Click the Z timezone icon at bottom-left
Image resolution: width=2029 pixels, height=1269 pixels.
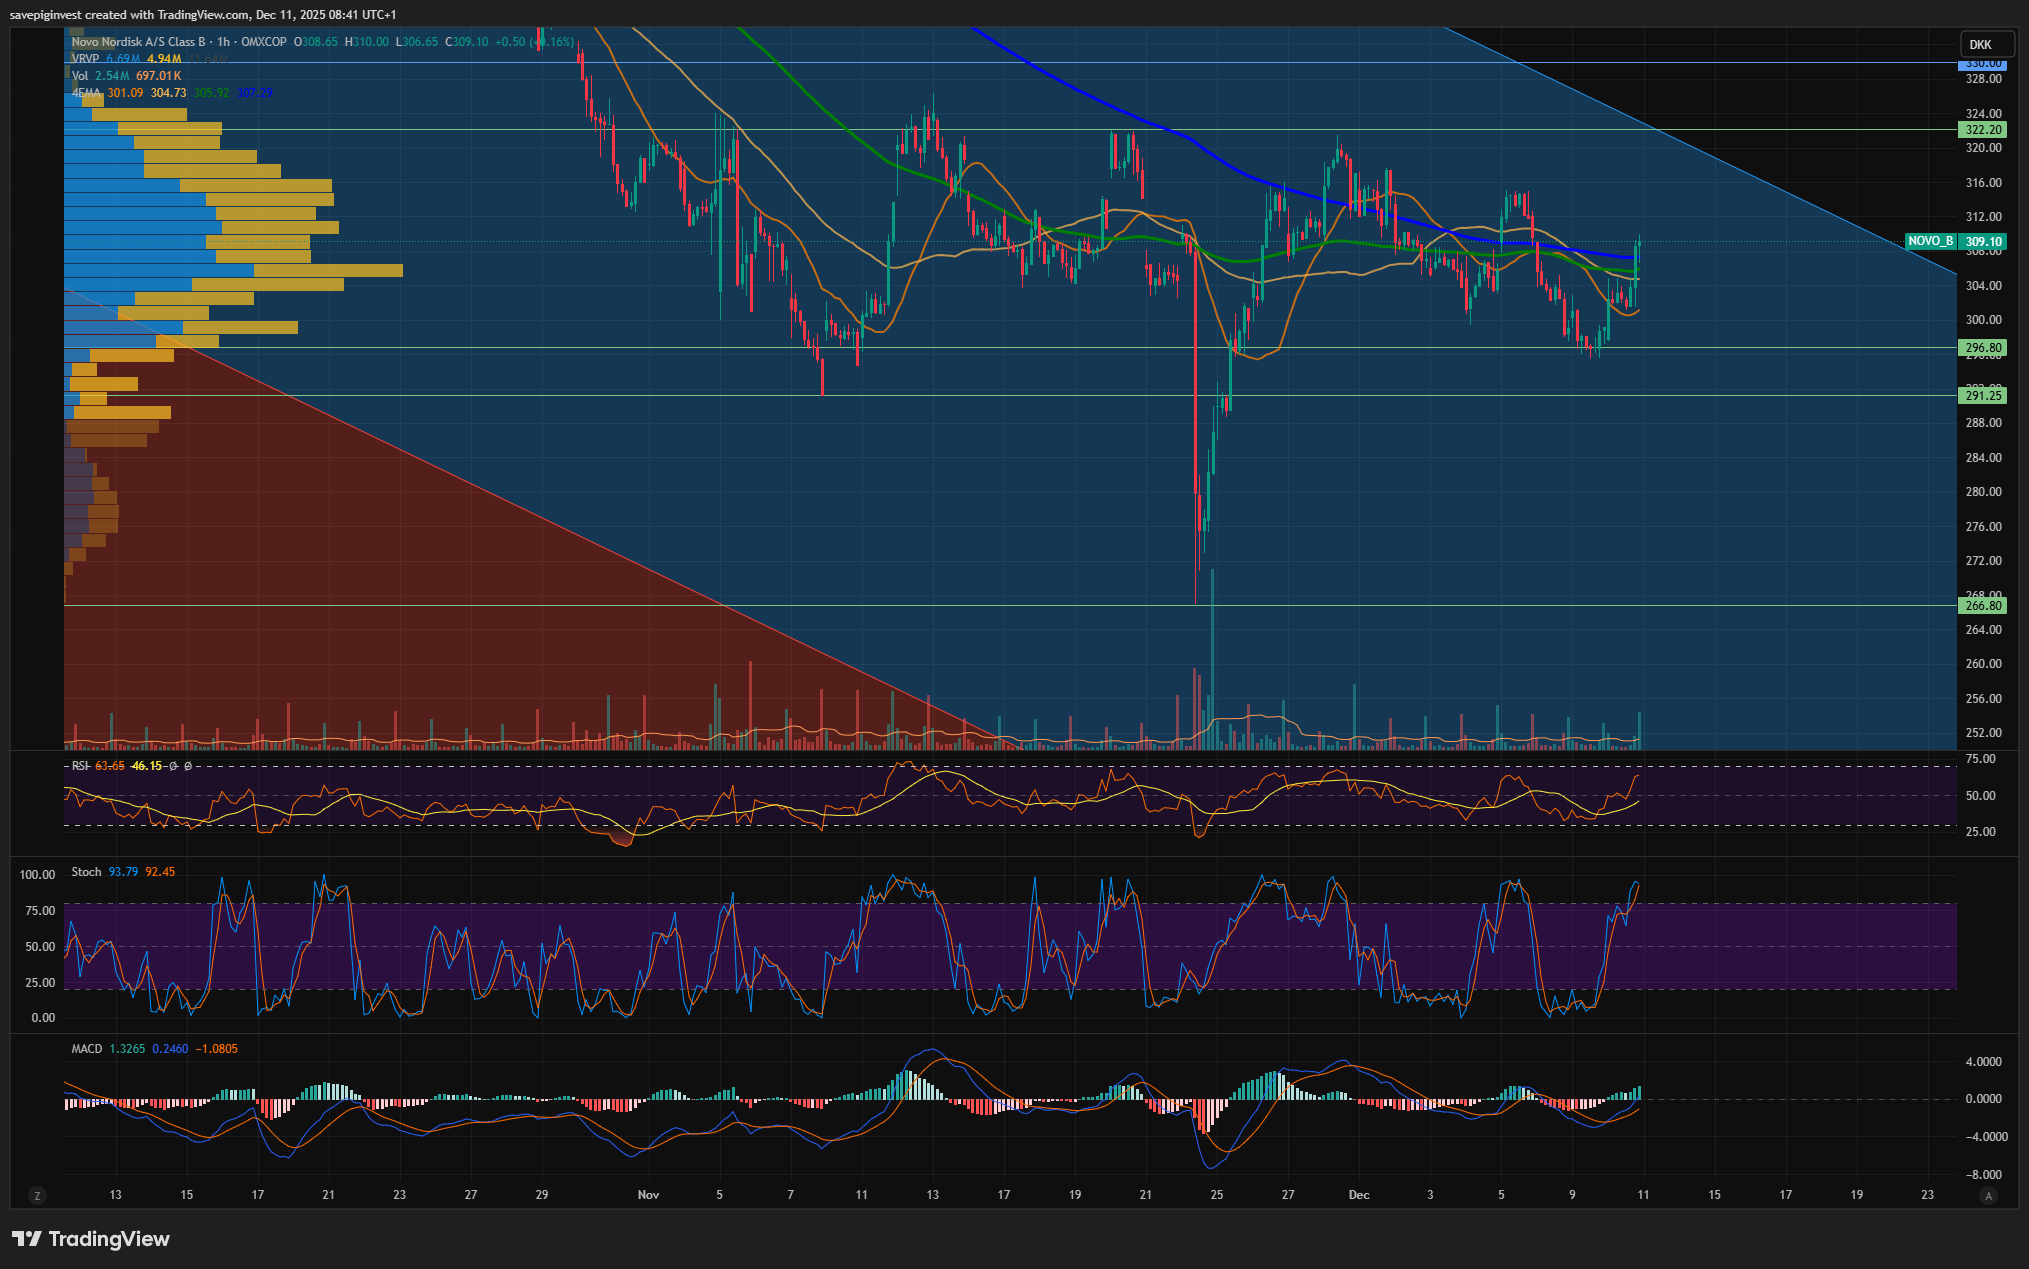(x=37, y=1195)
